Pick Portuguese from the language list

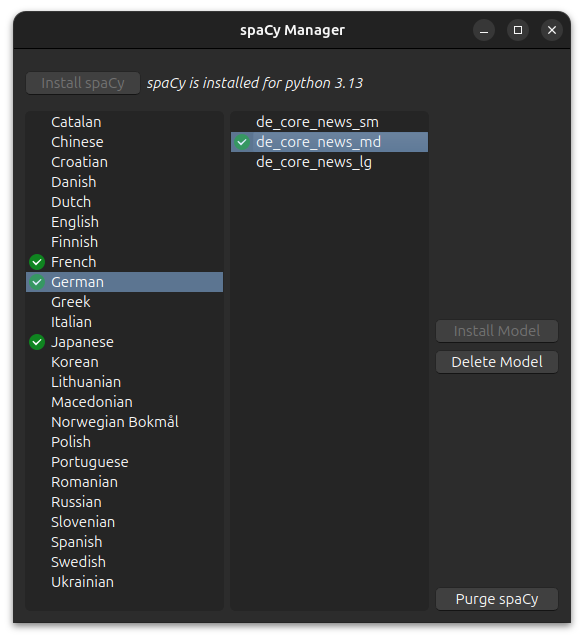click(x=124, y=462)
